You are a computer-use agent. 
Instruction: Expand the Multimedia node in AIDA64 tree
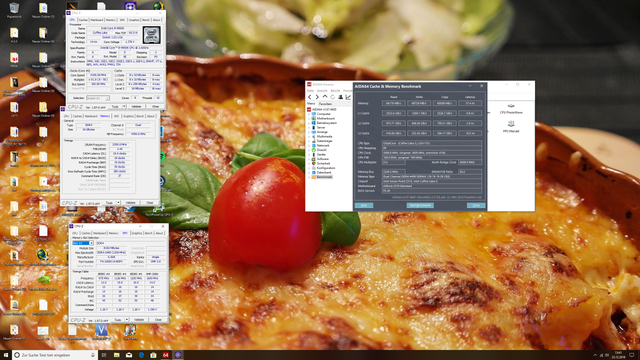(309, 136)
